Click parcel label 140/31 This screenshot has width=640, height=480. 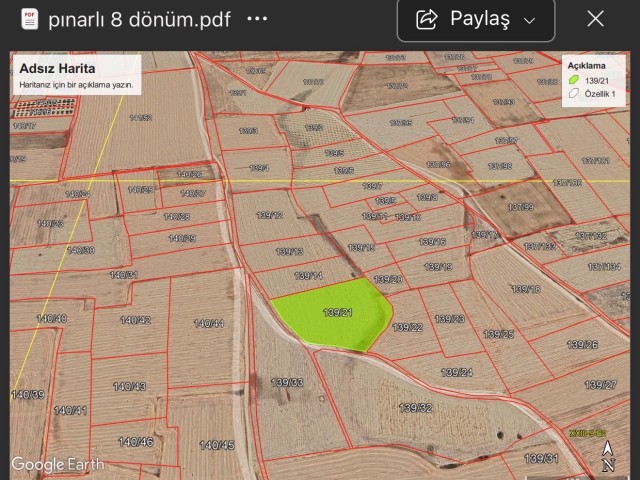click(x=124, y=275)
